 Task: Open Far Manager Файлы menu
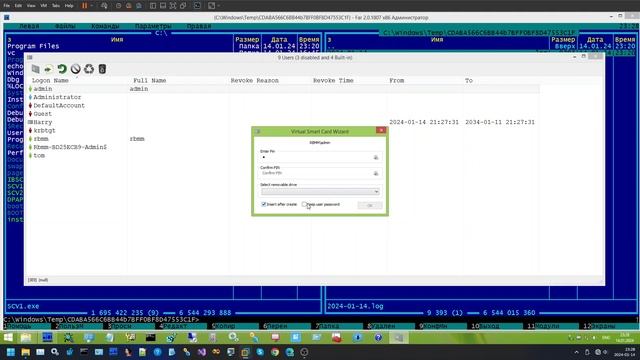pyautogui.click(x=65, y=26)
